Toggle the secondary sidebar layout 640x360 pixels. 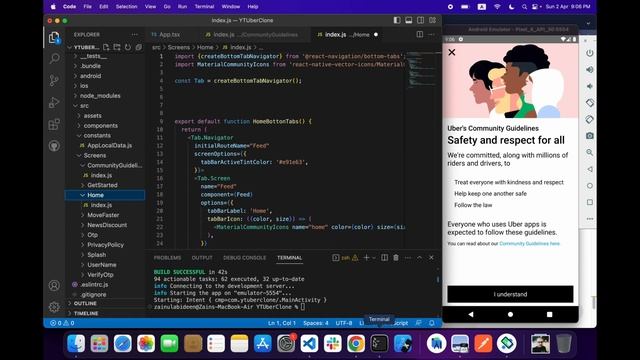tap(420, 20)
